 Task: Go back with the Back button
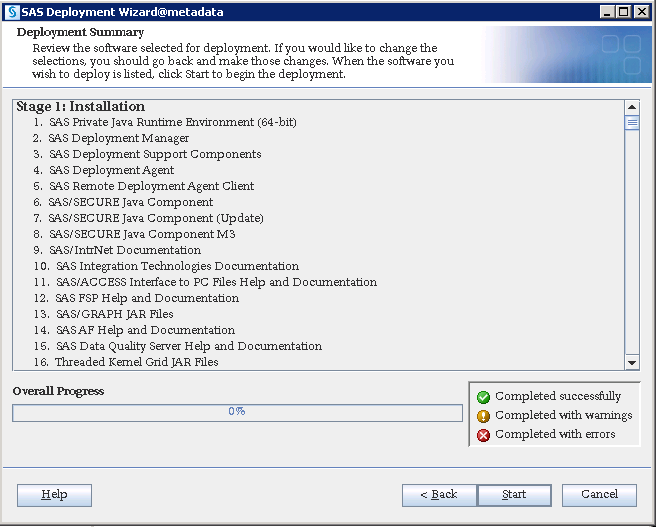click(439, 495)
